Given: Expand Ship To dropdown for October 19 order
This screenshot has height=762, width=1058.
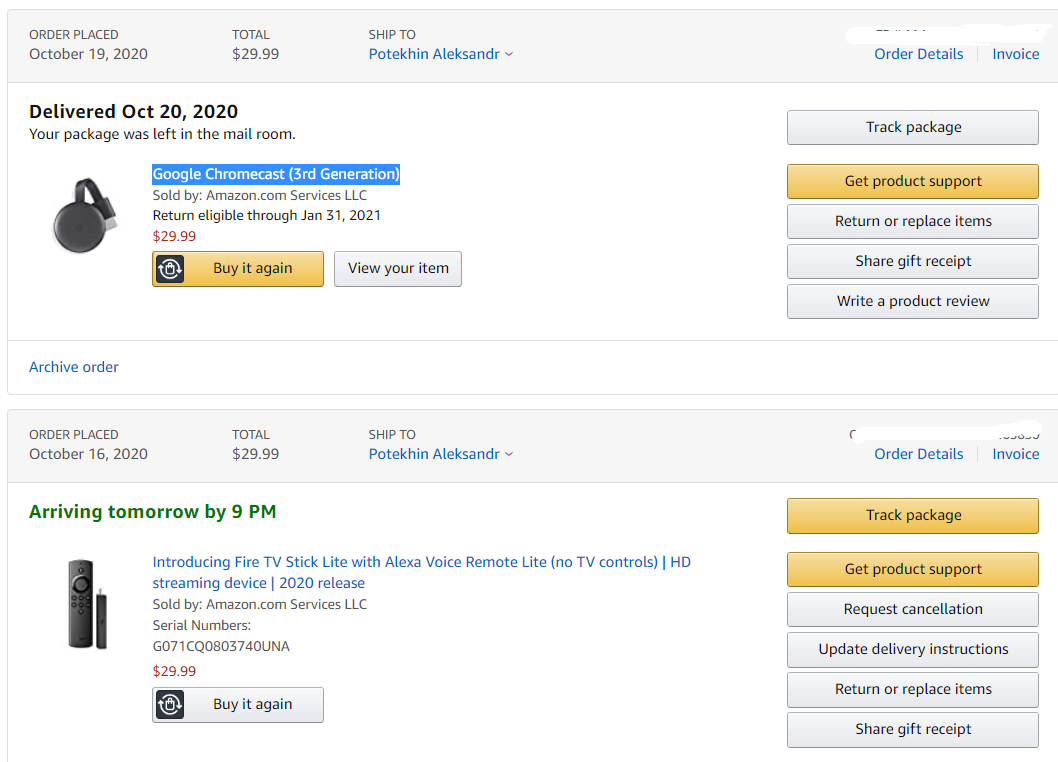Looking at the screenshot, I should tap(509, 54).
